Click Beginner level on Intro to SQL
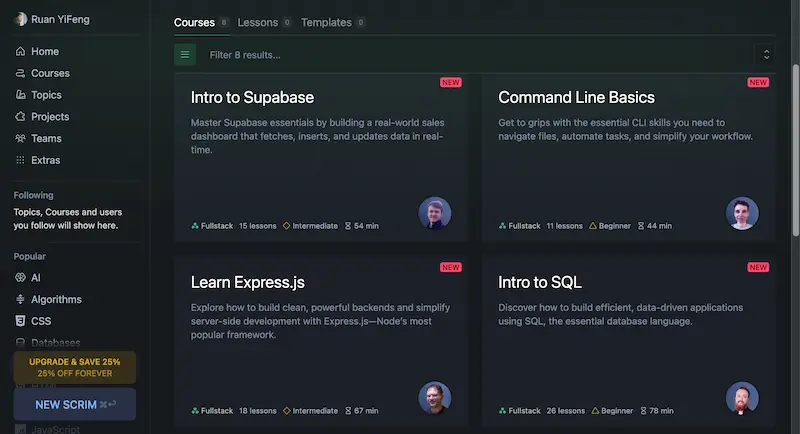 coord(612,411)
